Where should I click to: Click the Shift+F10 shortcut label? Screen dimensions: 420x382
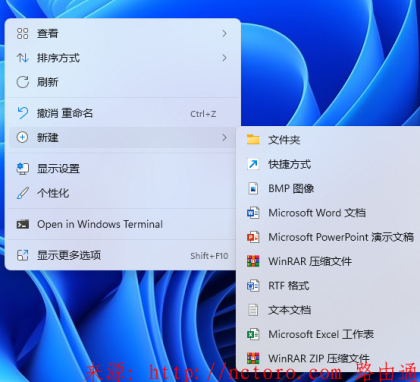[x=209, y=256]
